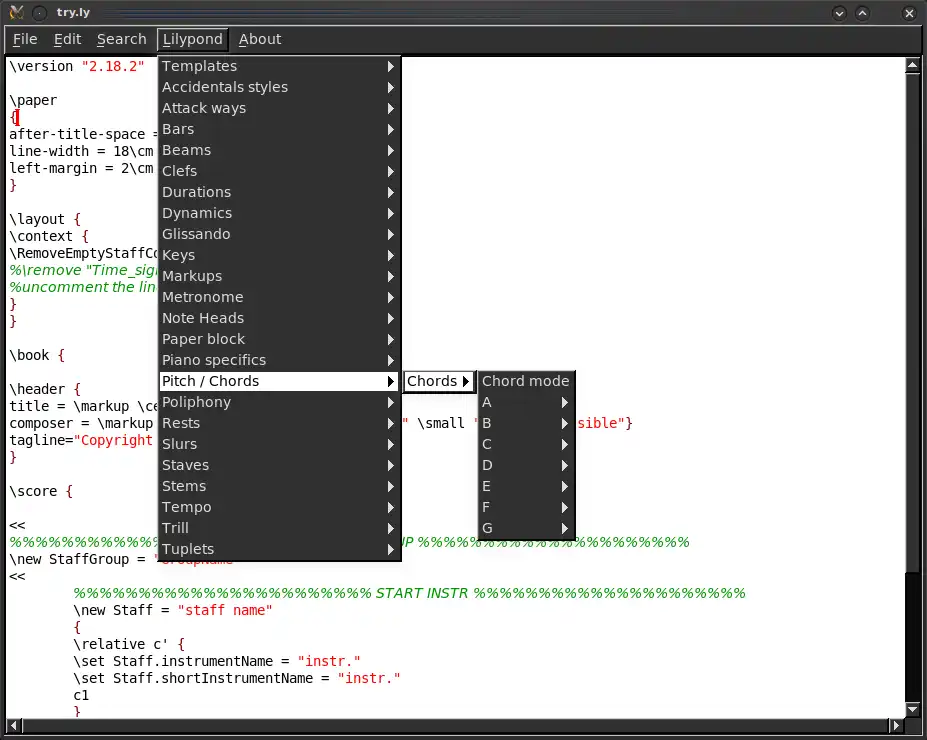927x740 pixels.
Task: Select the Pitch / Chords entry
Action: (x=279, y=381)
